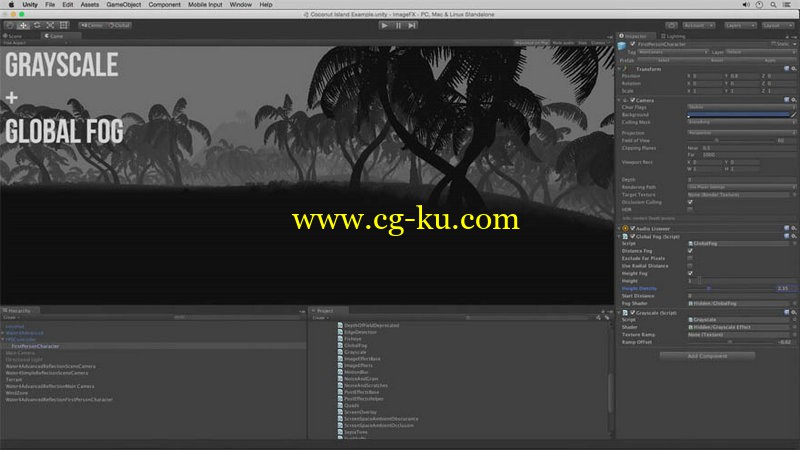Screen dimensions: 800x450
Task: Toggle the Grayscale script checkbox
Action: click(633, 313)
